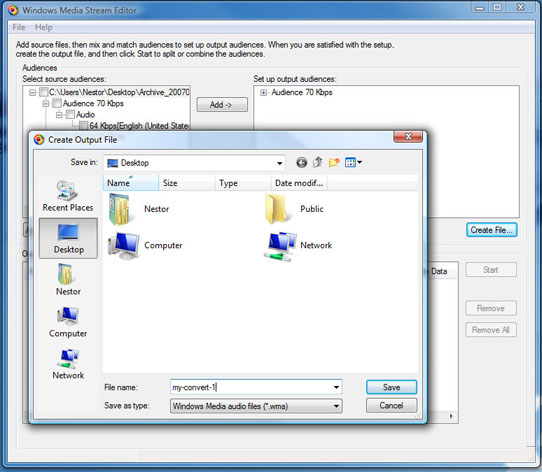The image size is (542, 472).
Task: Click the Back arrow icon in save dialog
Action: (x=301, y=162)
